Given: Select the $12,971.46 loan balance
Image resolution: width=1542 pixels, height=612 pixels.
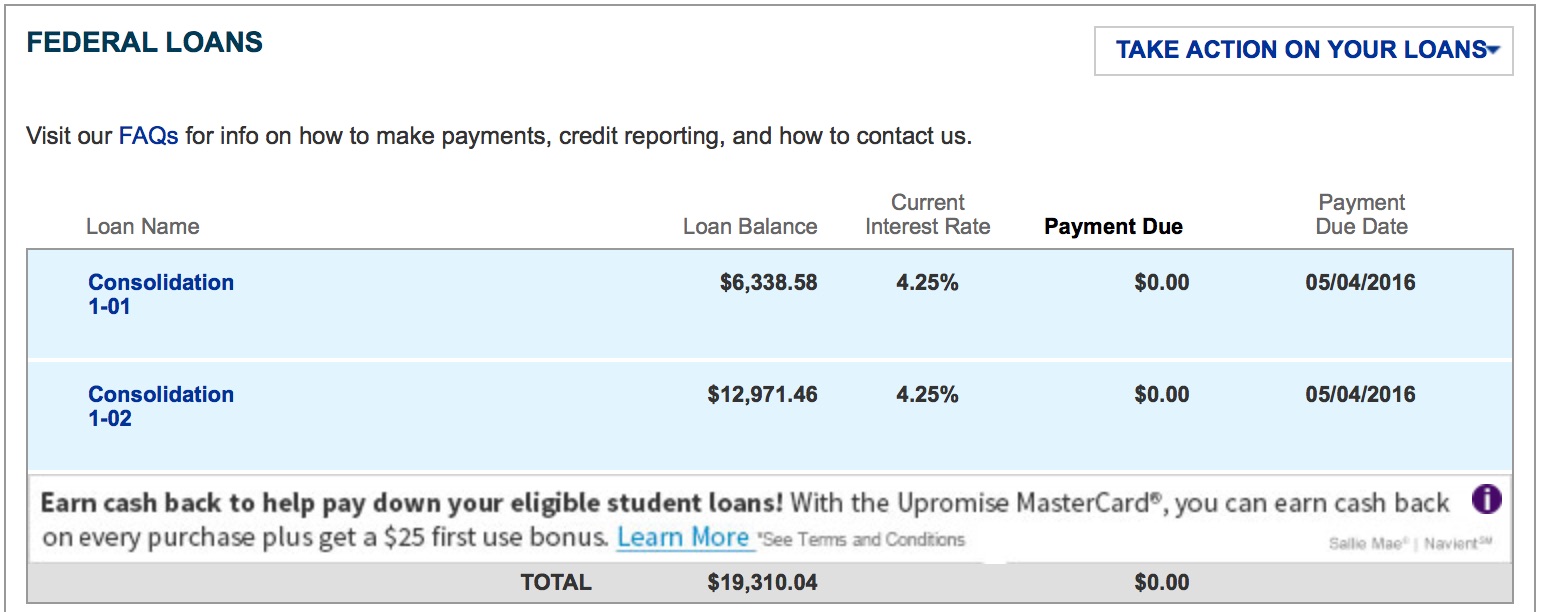Looking at the screenshot, I should pos(762,395).
